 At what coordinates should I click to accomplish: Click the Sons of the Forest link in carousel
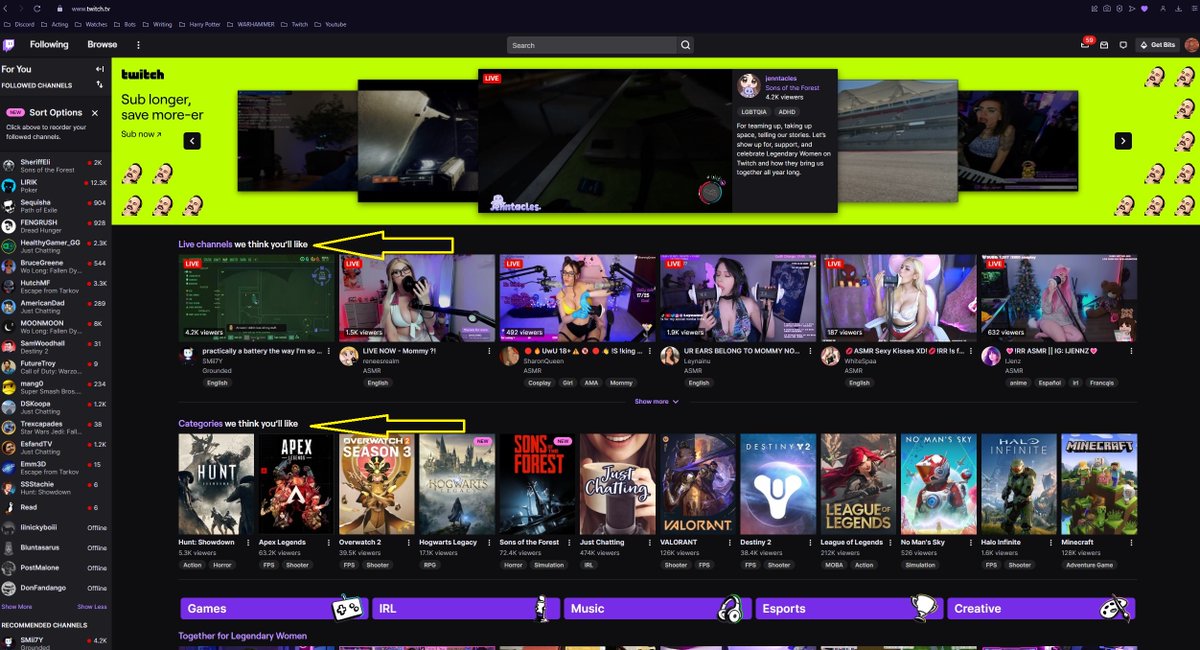coord(792,88)
